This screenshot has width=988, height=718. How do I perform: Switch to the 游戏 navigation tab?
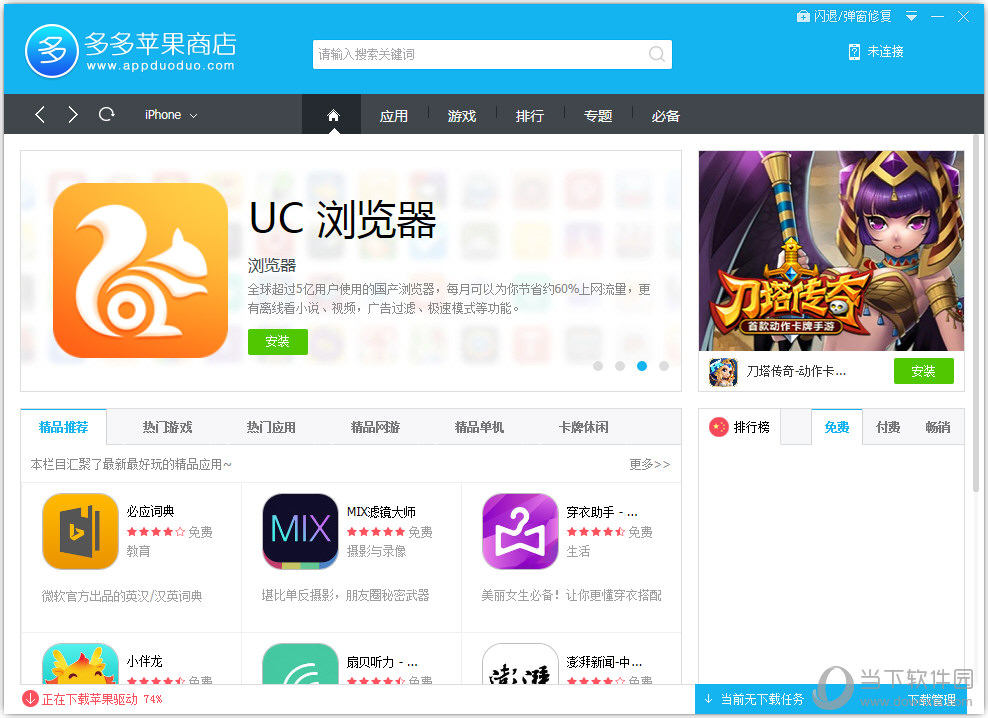click(462, 114)
